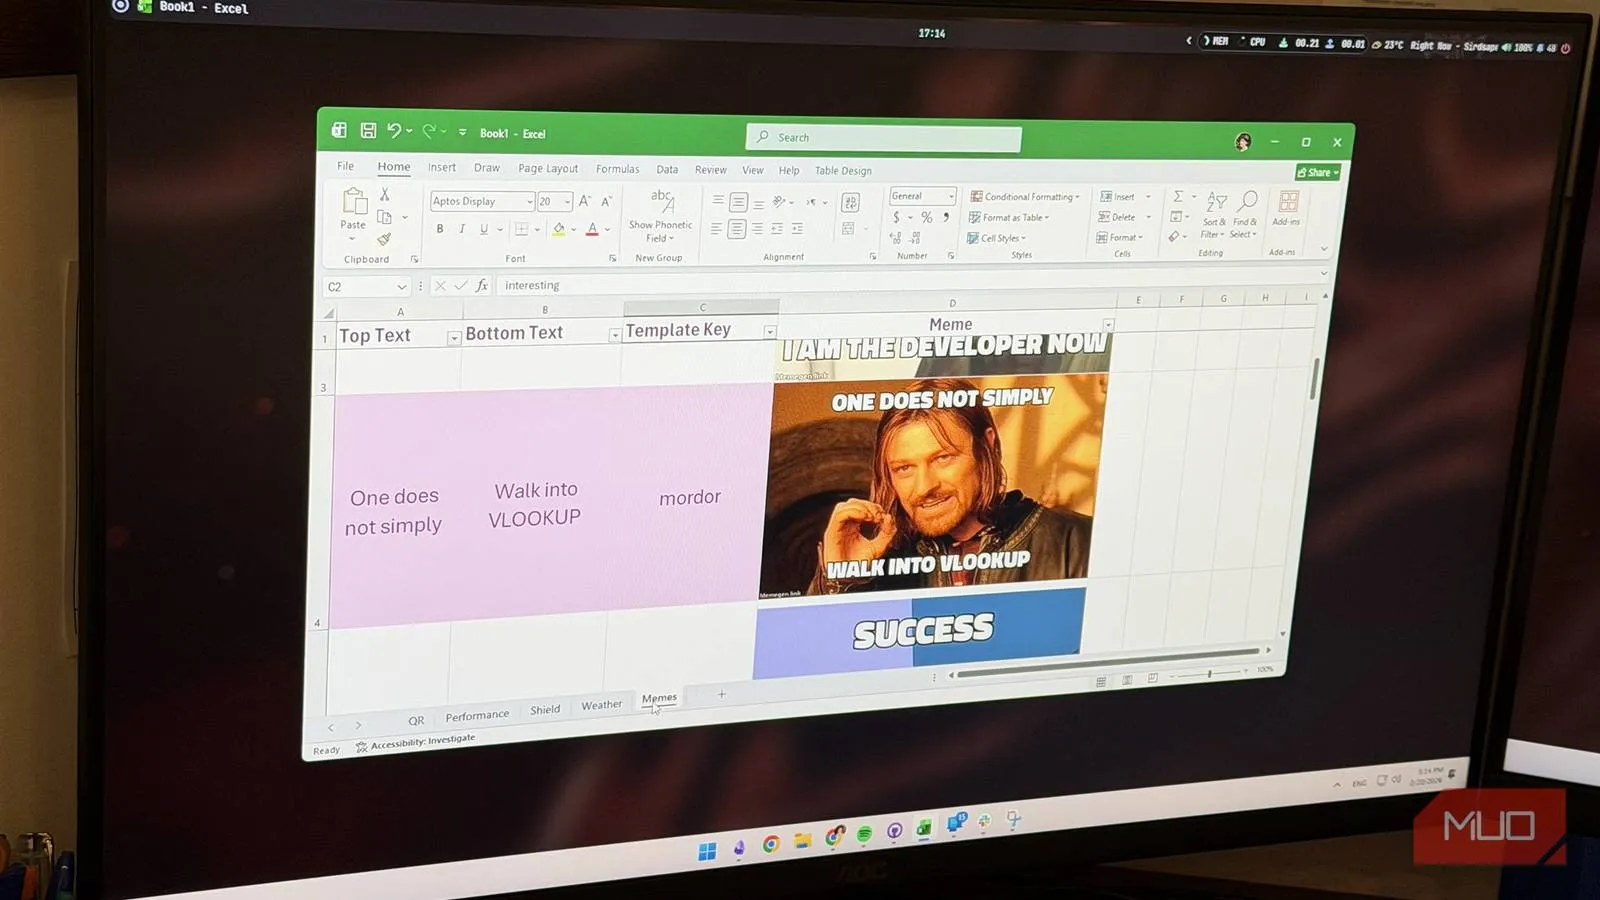Open the Template Key column filter arrow

tap(769, 331)
